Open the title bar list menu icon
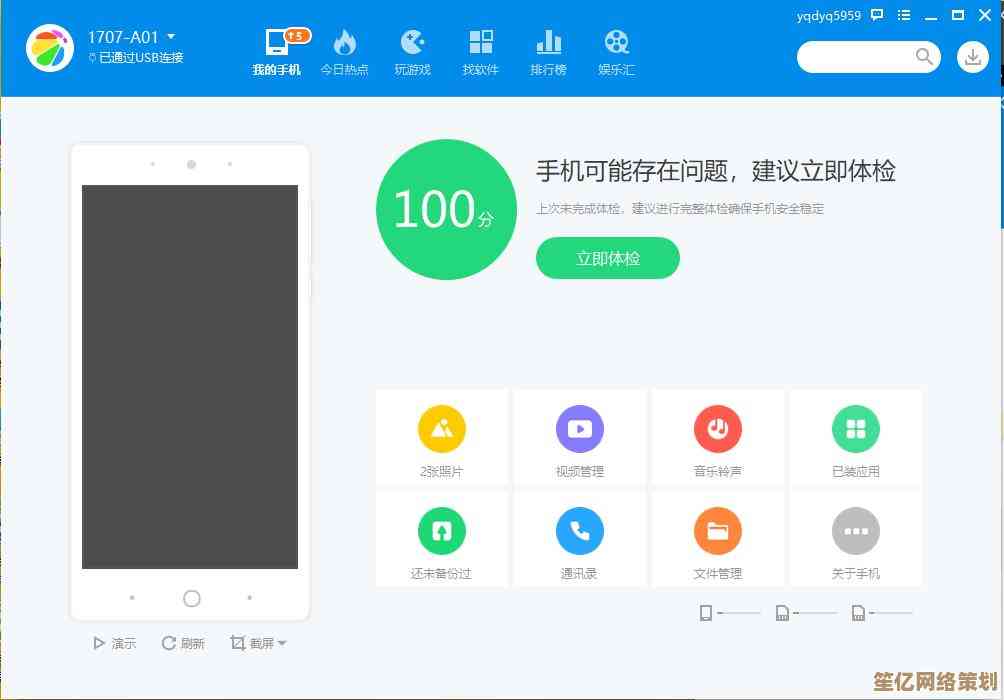The height and width of the screenshot is (700, 1004). [903, 14]
